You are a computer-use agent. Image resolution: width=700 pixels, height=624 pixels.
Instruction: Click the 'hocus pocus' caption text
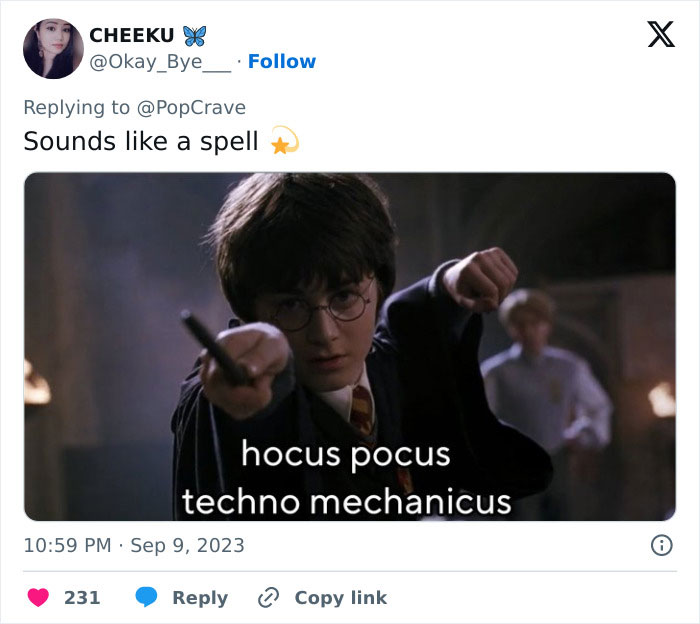click(346, 454)
